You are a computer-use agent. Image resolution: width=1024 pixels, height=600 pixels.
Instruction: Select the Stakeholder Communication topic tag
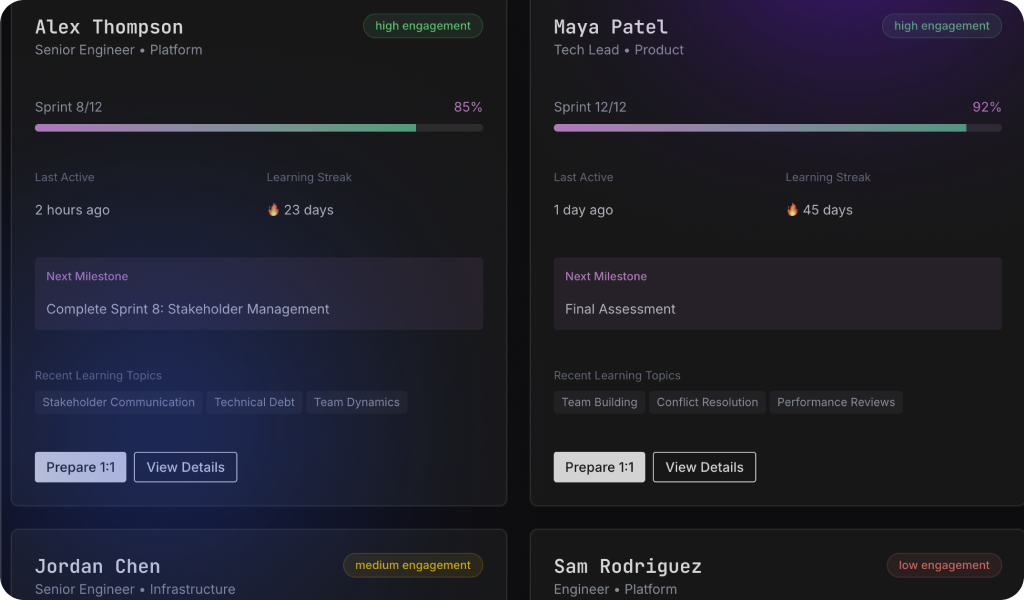point(118,402)
